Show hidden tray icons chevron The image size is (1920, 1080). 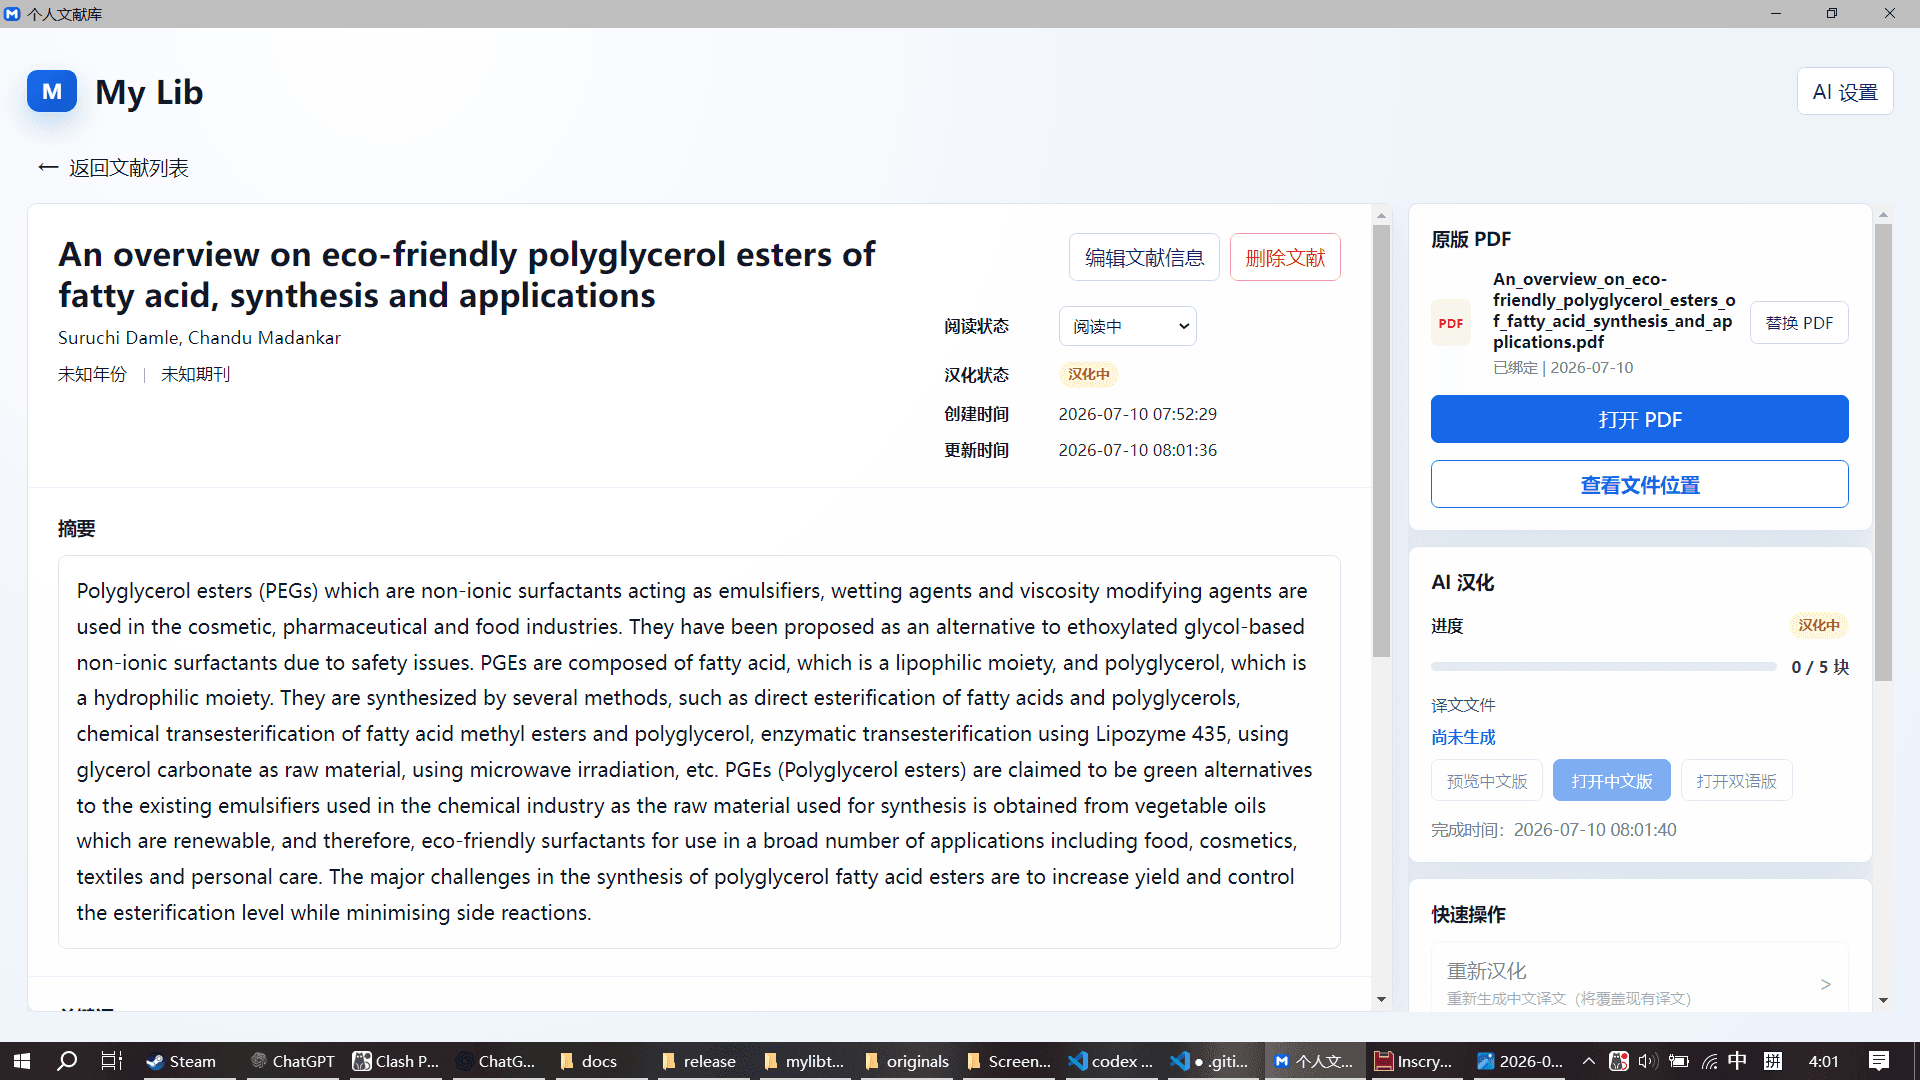tap(1588, 1061)
